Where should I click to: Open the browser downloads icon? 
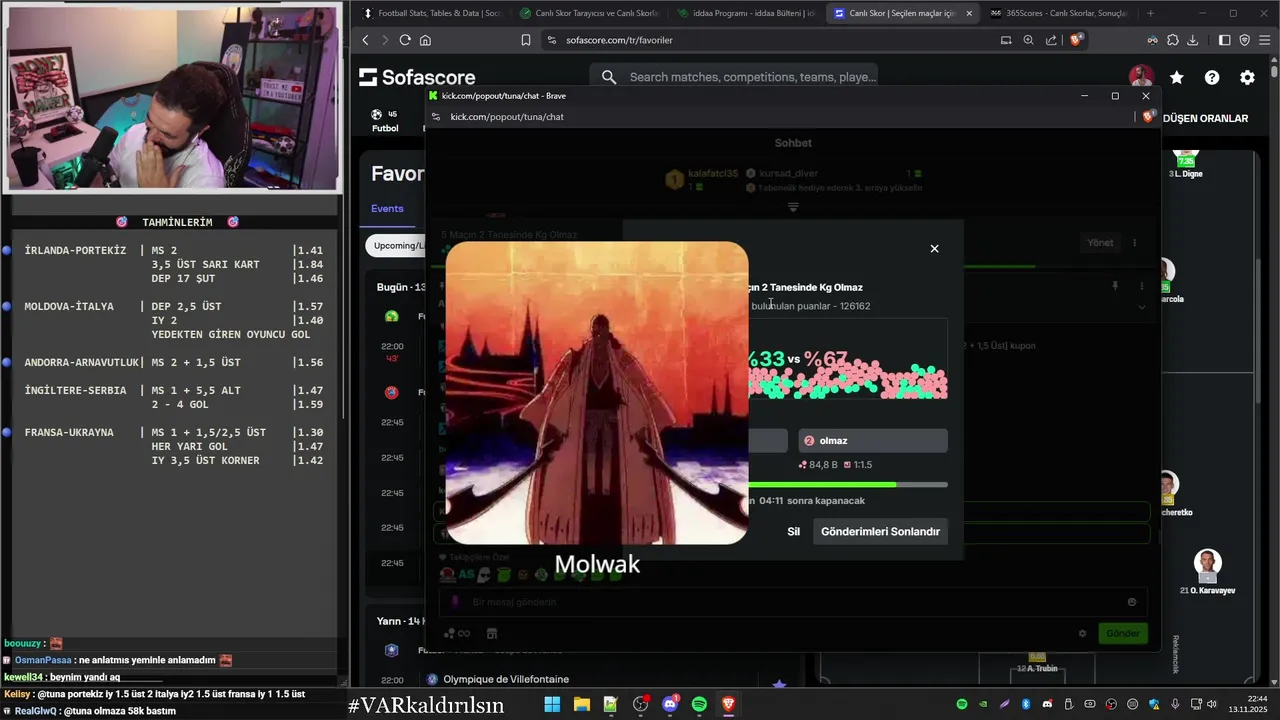tap(1194, 40)
